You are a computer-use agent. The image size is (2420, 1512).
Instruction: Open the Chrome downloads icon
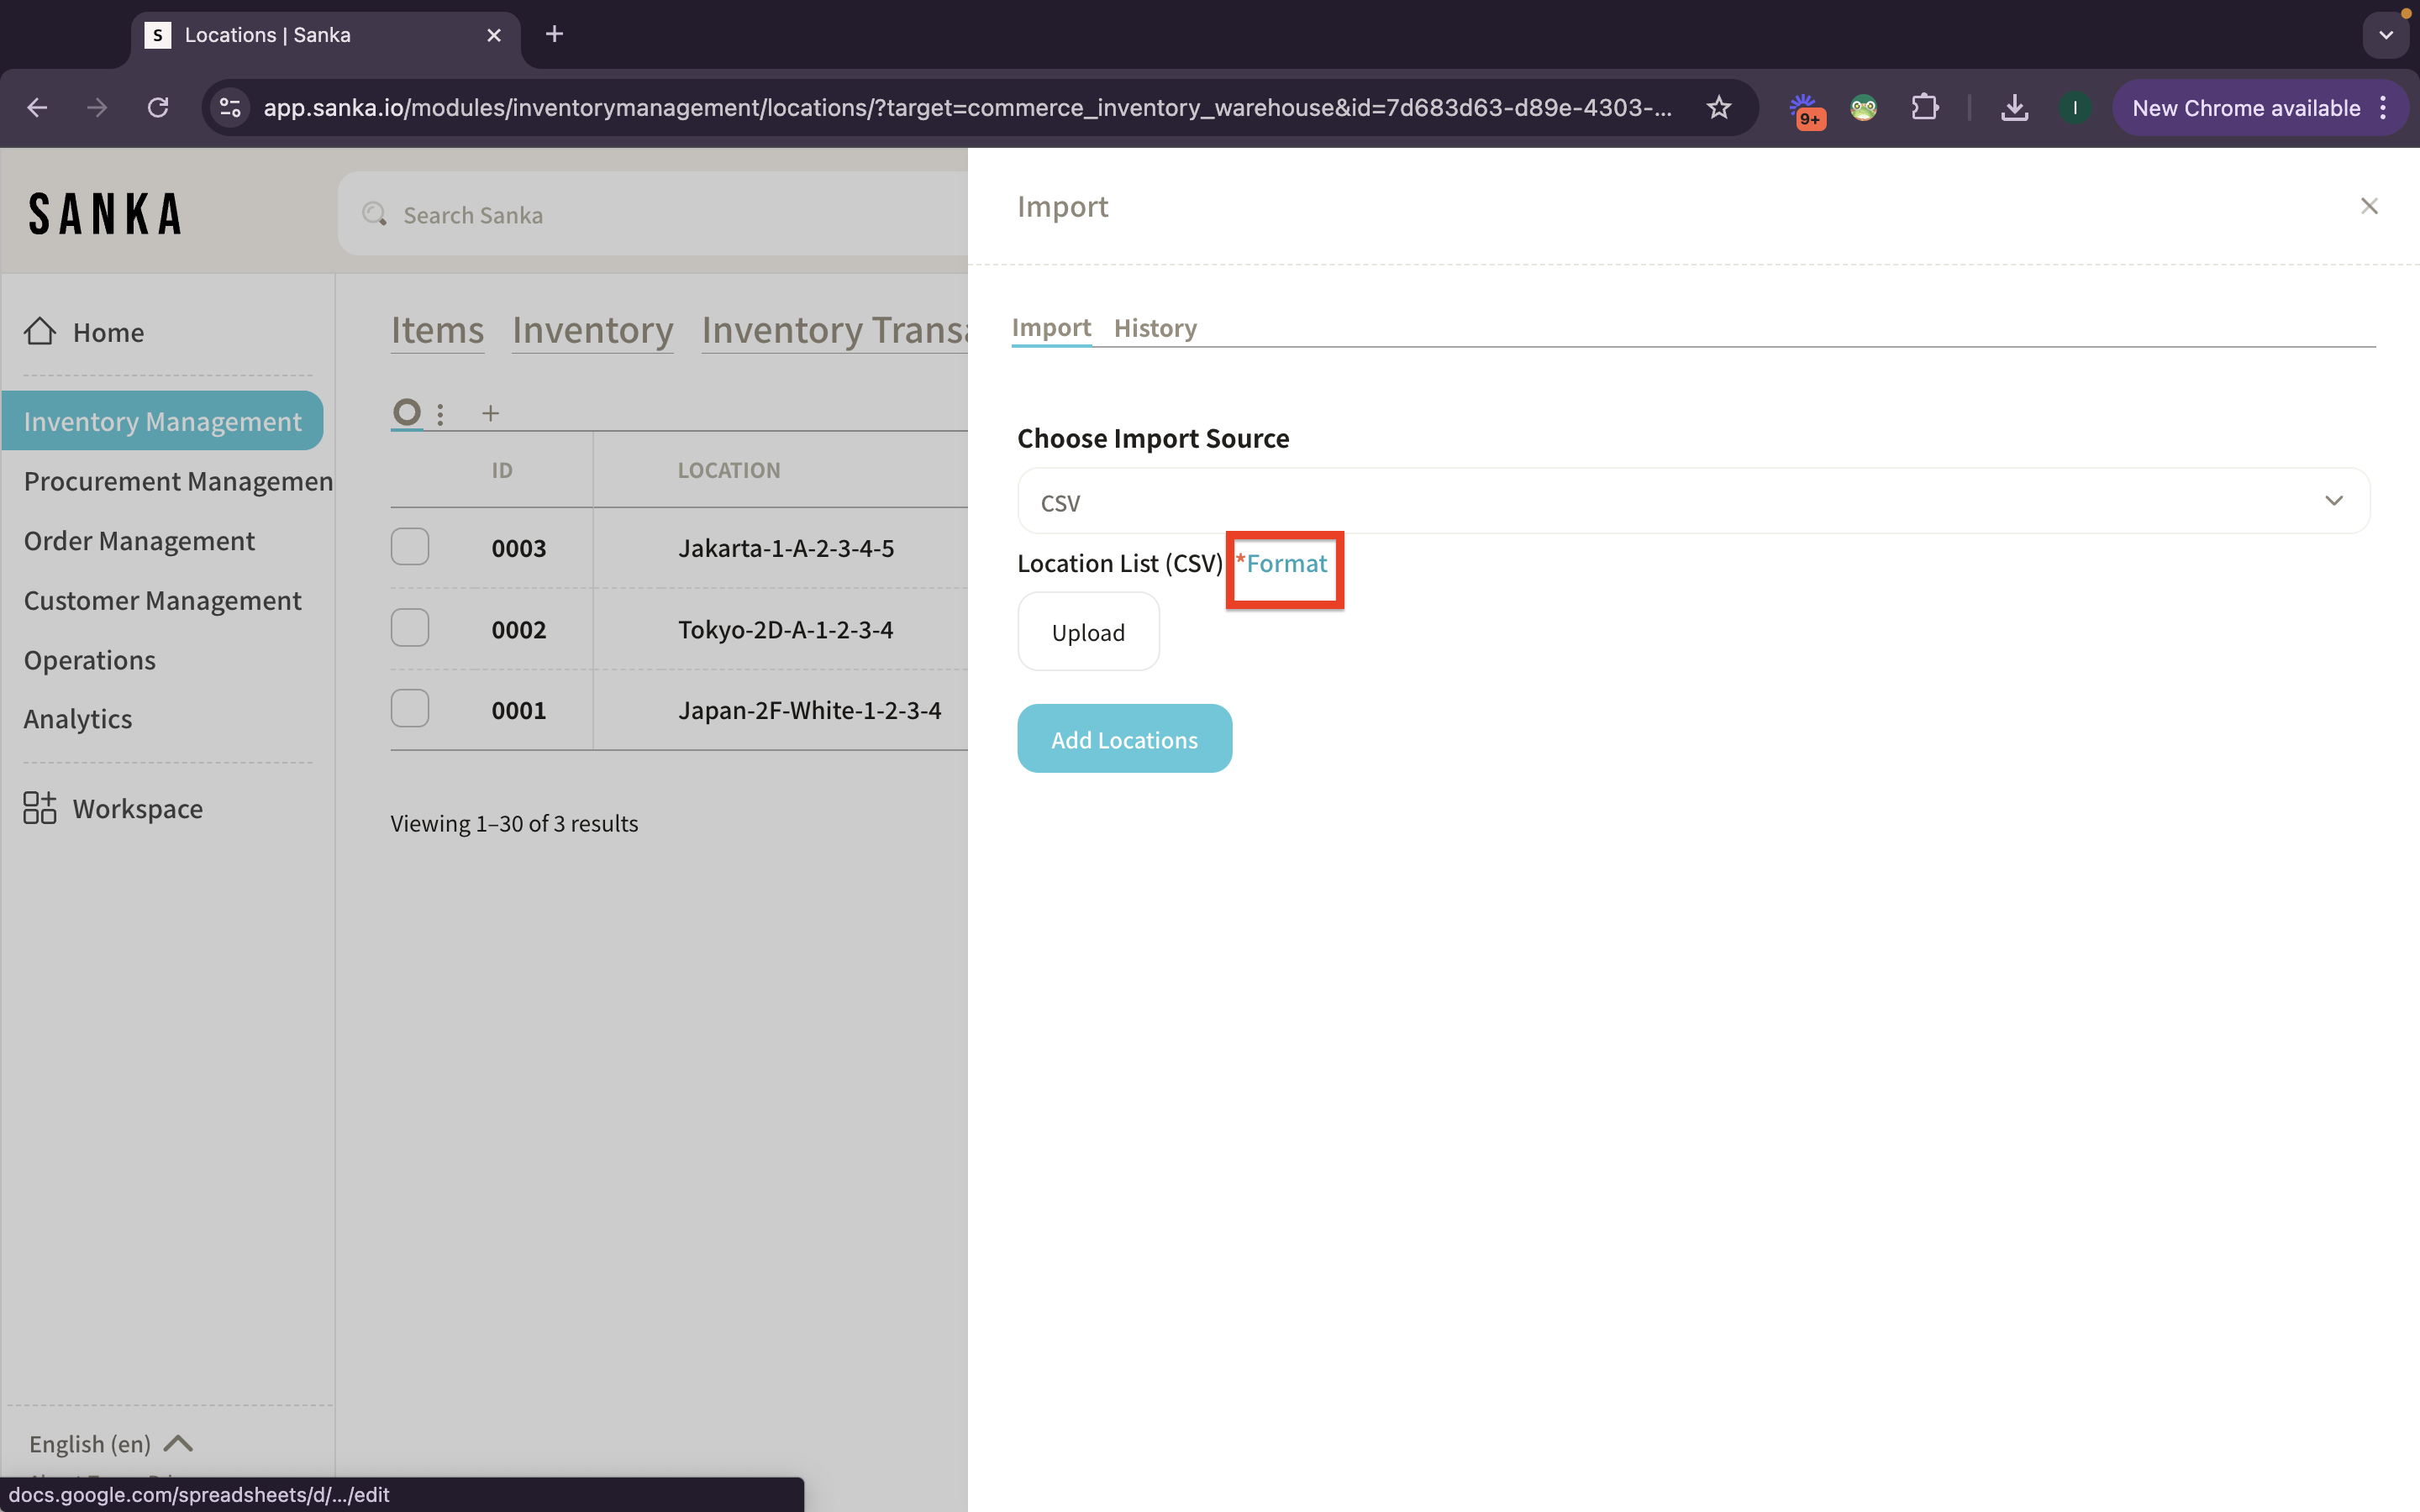(x=2014, y=108)
